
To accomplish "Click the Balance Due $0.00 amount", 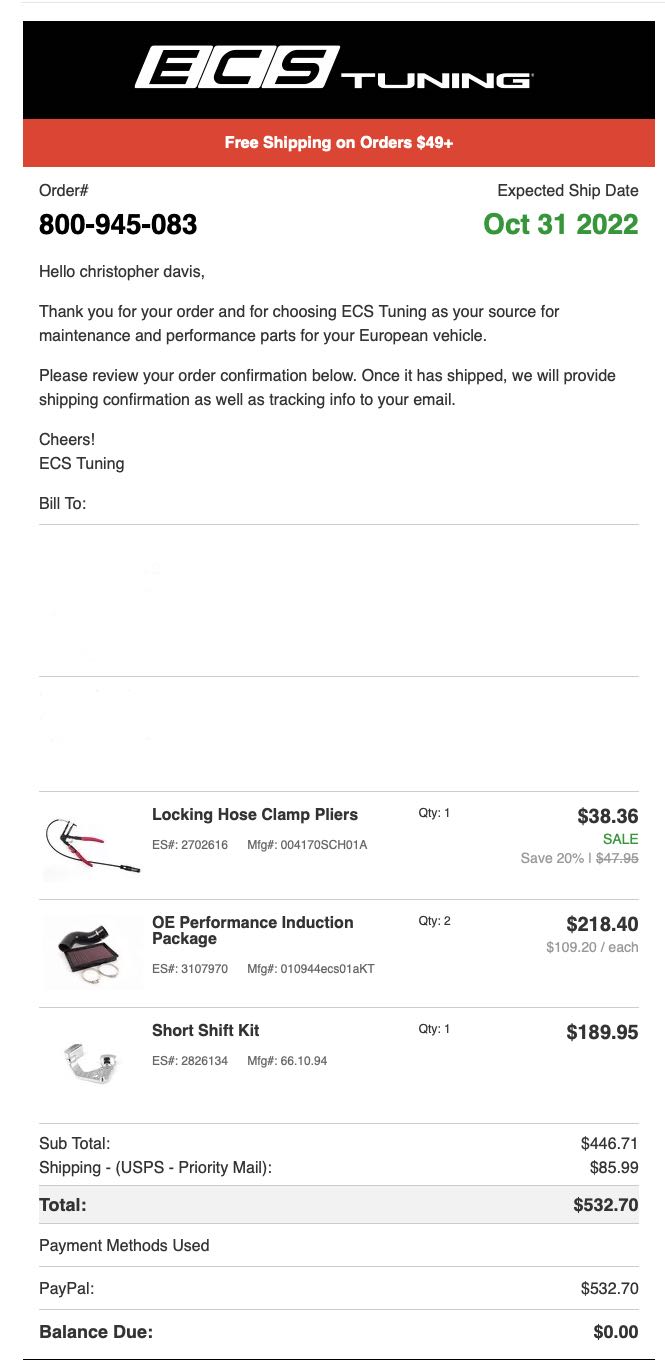I will coord(615,1332).
